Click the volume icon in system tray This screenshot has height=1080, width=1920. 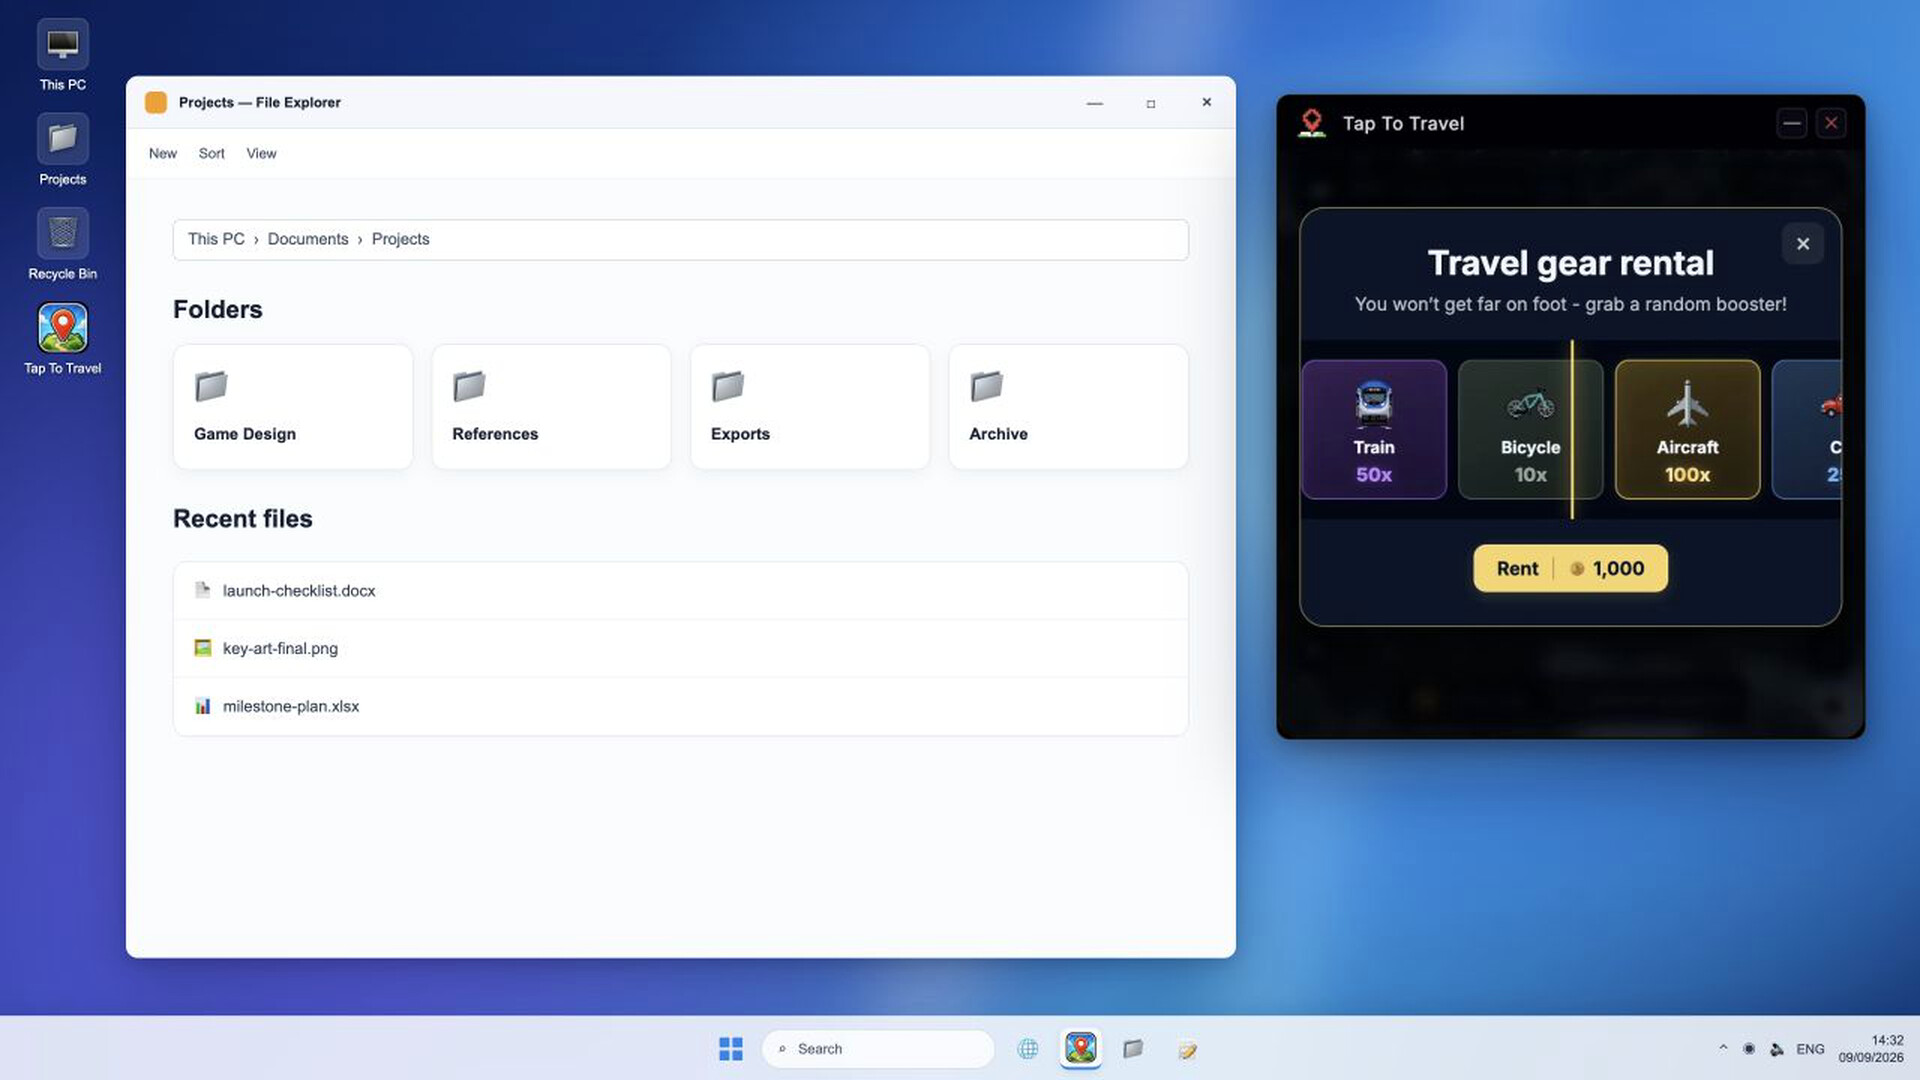[1777, 1049]
